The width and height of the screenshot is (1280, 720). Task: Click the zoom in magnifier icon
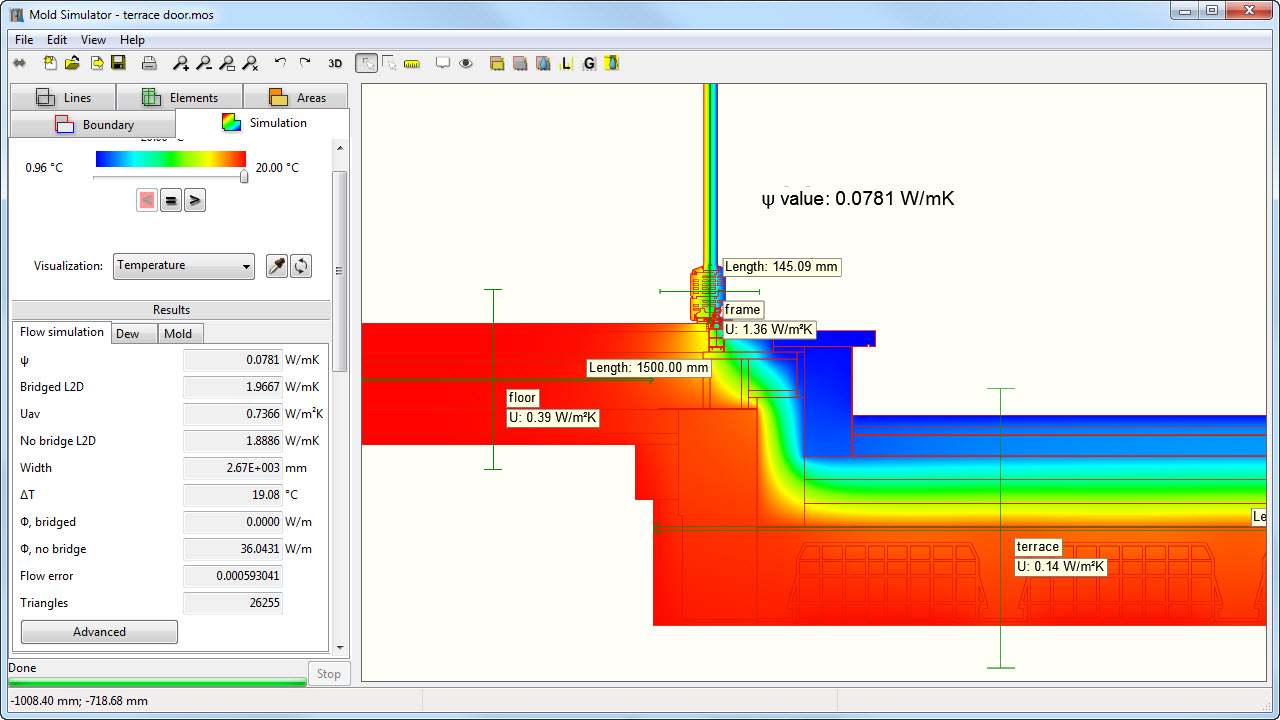(181, 63)
